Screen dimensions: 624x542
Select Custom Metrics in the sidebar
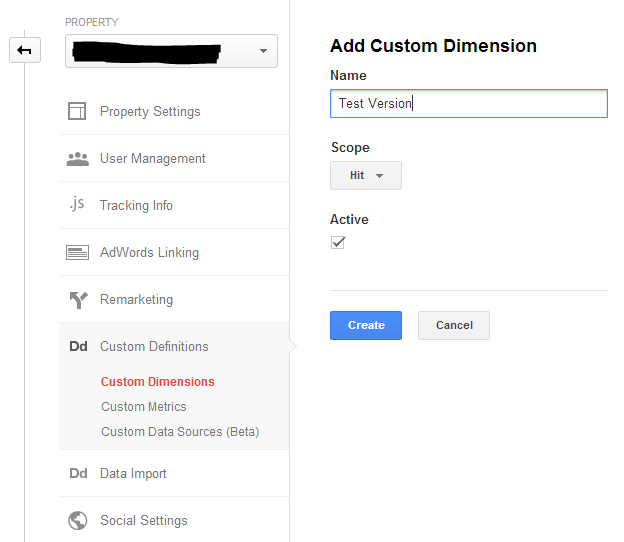[143, 407]
